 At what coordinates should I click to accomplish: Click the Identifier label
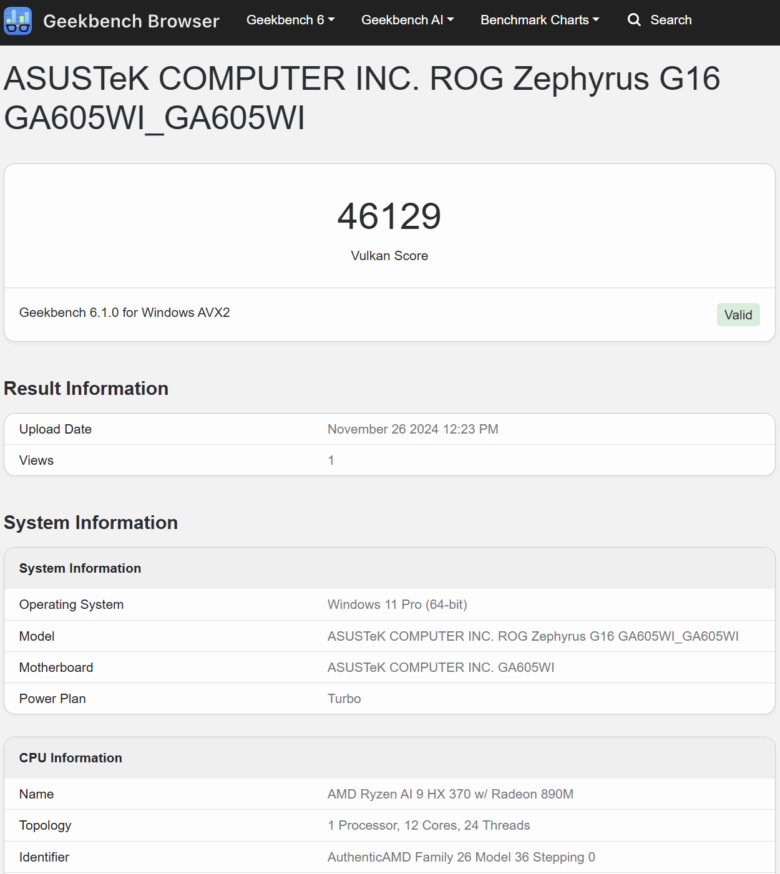44,857
